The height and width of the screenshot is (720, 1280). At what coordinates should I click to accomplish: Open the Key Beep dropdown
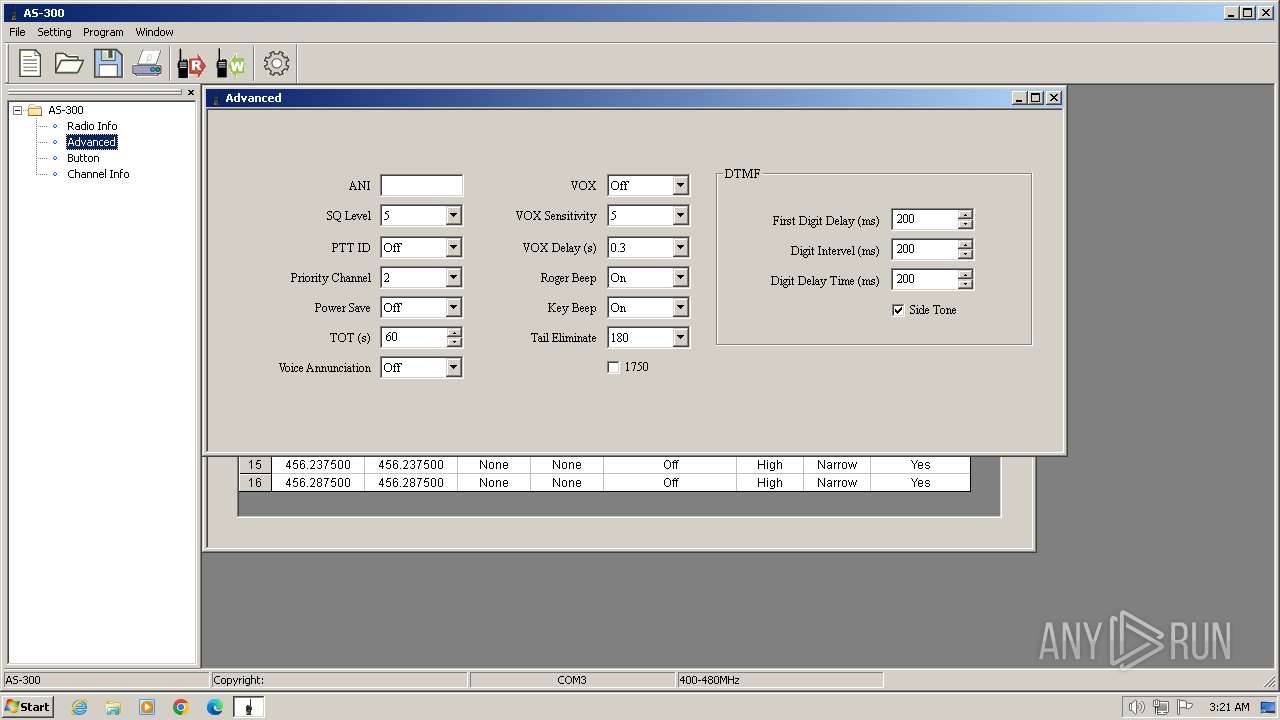pyautogui.click(x=680, y=307)
